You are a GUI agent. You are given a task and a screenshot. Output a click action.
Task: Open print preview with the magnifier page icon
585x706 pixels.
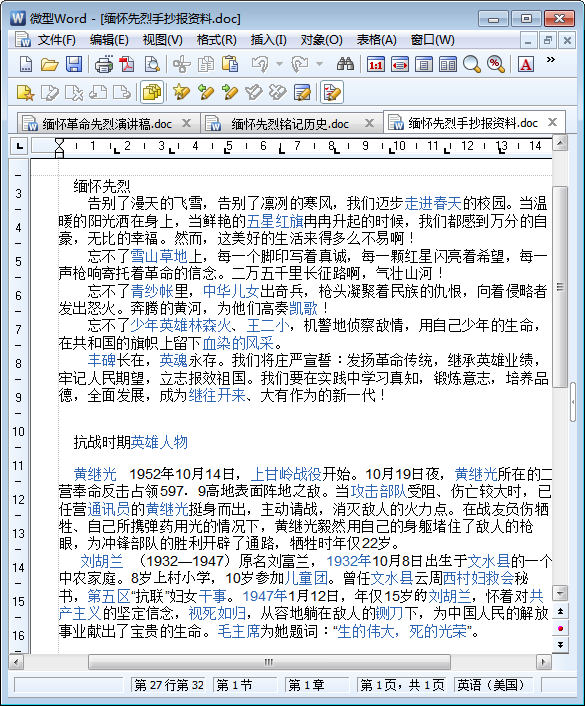pyautogui.click(x=152, y=64)
